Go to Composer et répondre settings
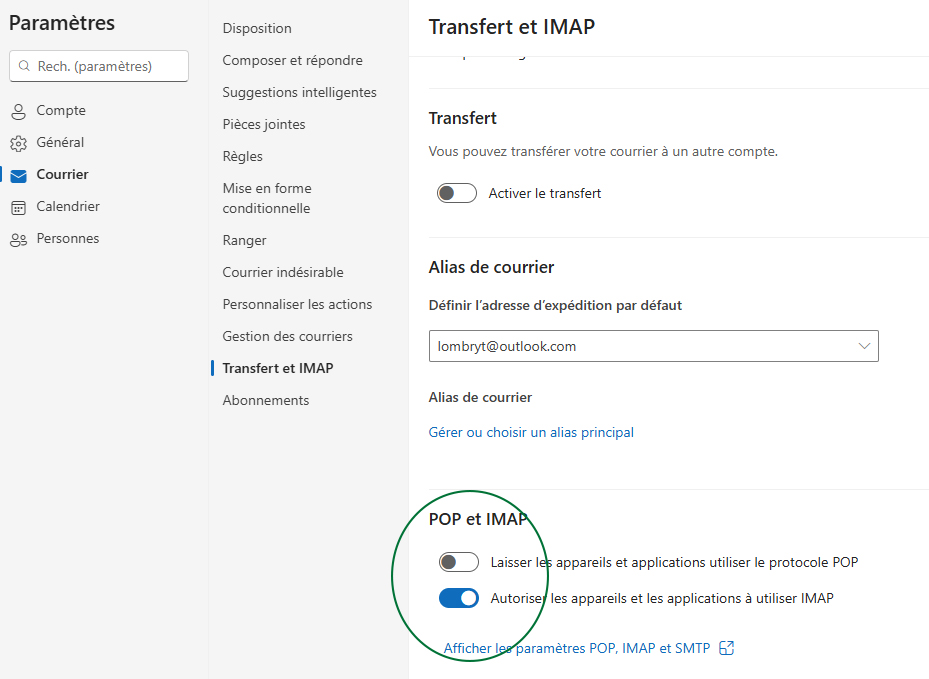Image resolution: width=929 pixels, height=679 pixels. click(293, 60)
